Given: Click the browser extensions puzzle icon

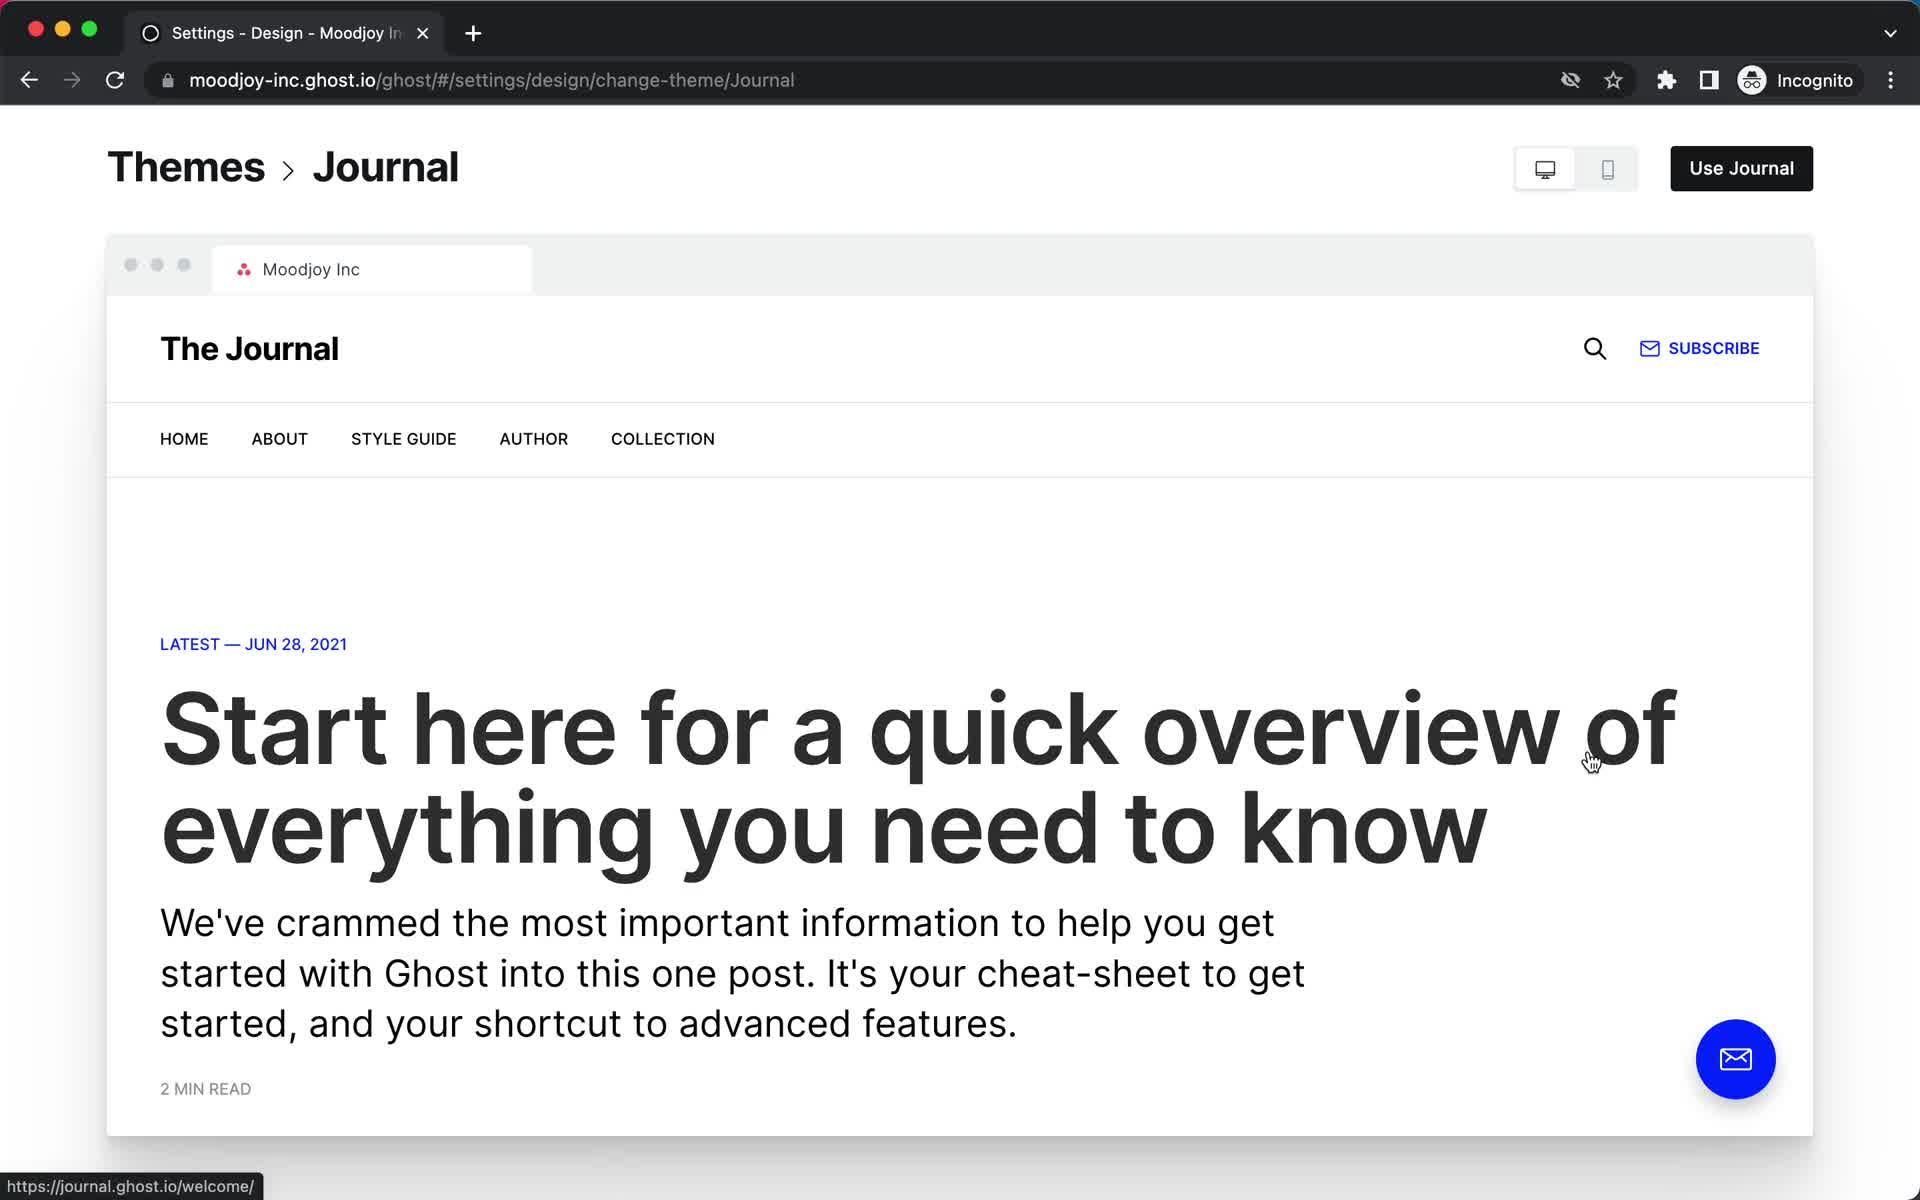Looking at the screenshot, I should [x=1666, y=80].
